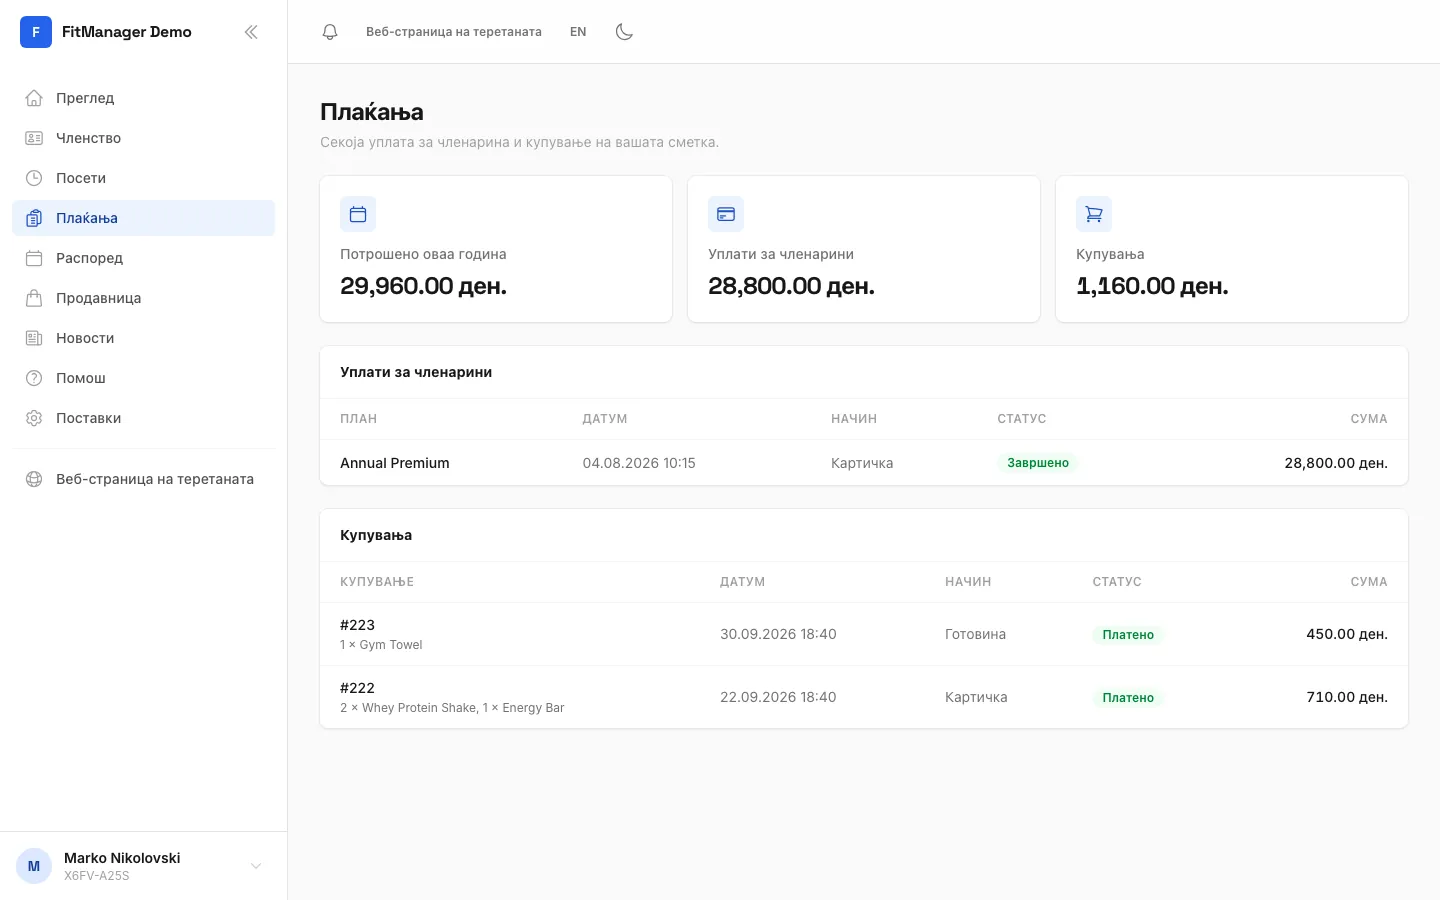The height and width of the screenshot is (900, 1440).
Task: Click the calendar icon on the Потрошено оваа година card
Action: (358, 214)
